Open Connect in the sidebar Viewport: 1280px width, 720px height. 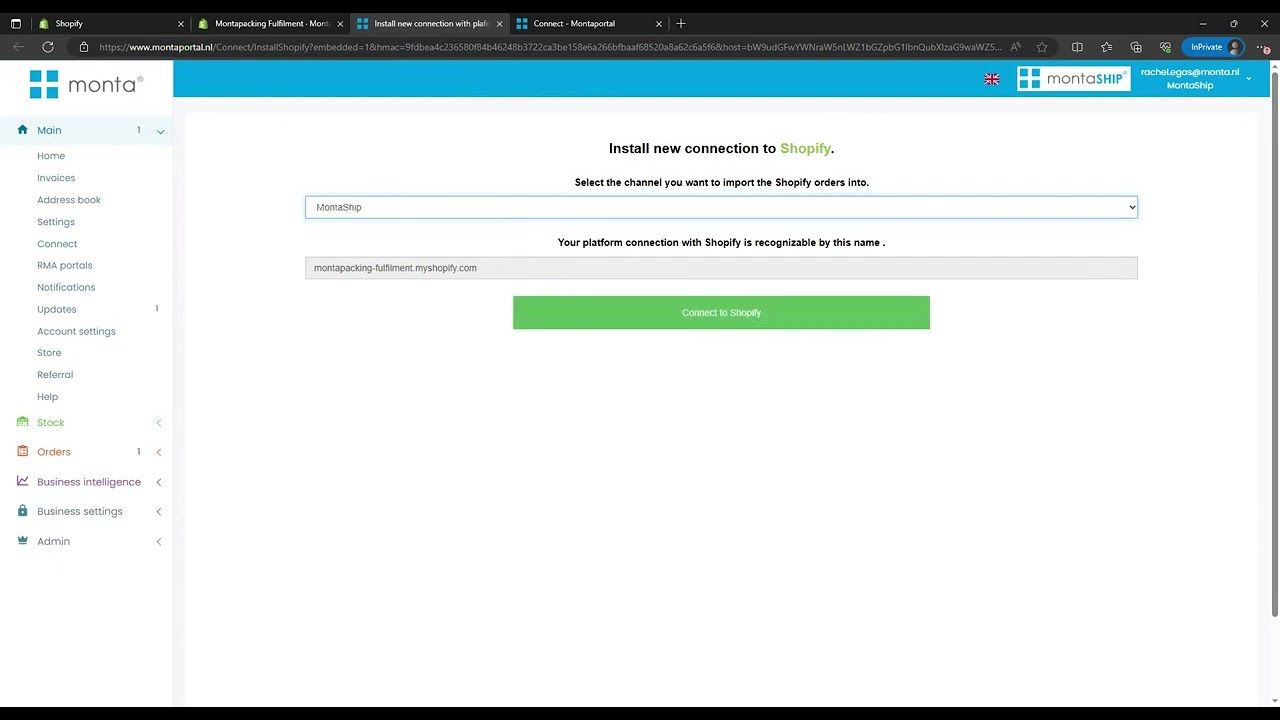[57, 244]
